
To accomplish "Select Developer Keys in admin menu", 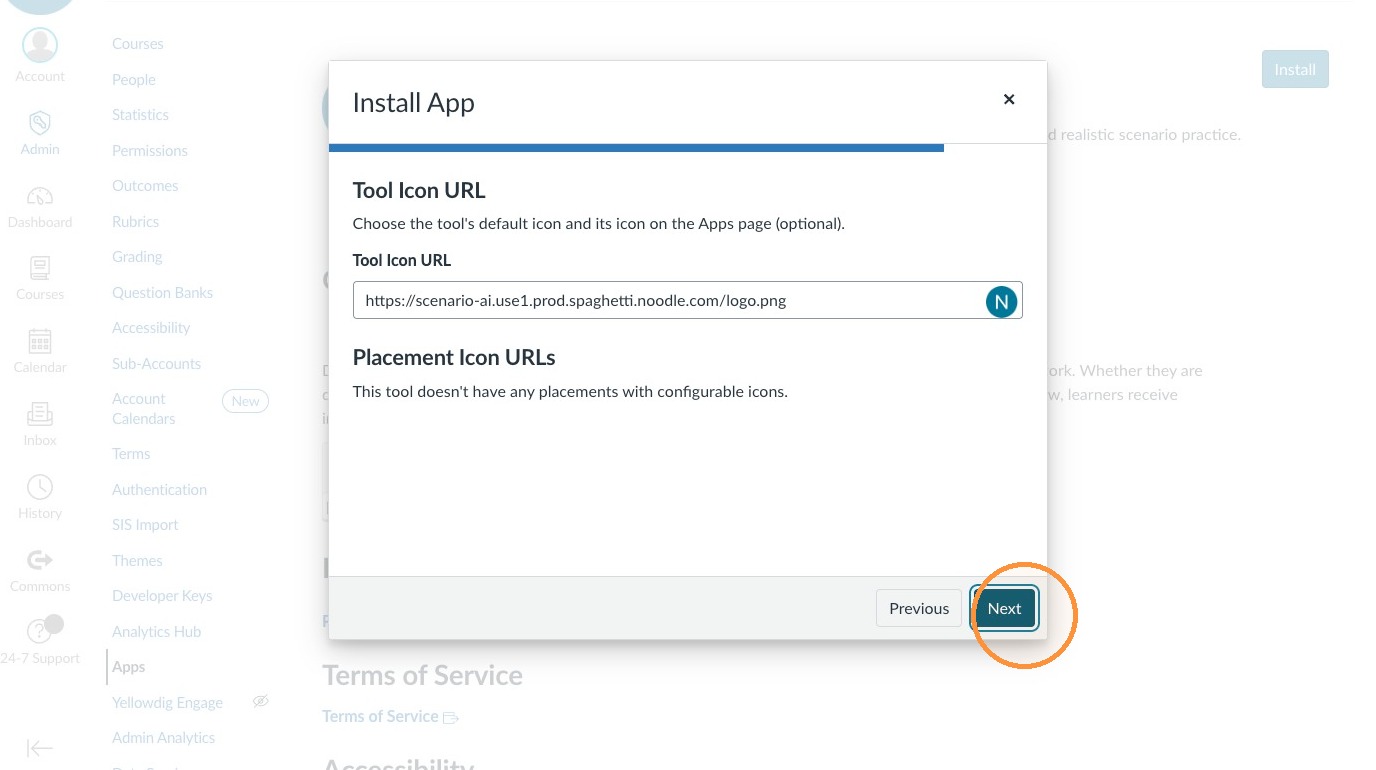I will tap(162, 596).
